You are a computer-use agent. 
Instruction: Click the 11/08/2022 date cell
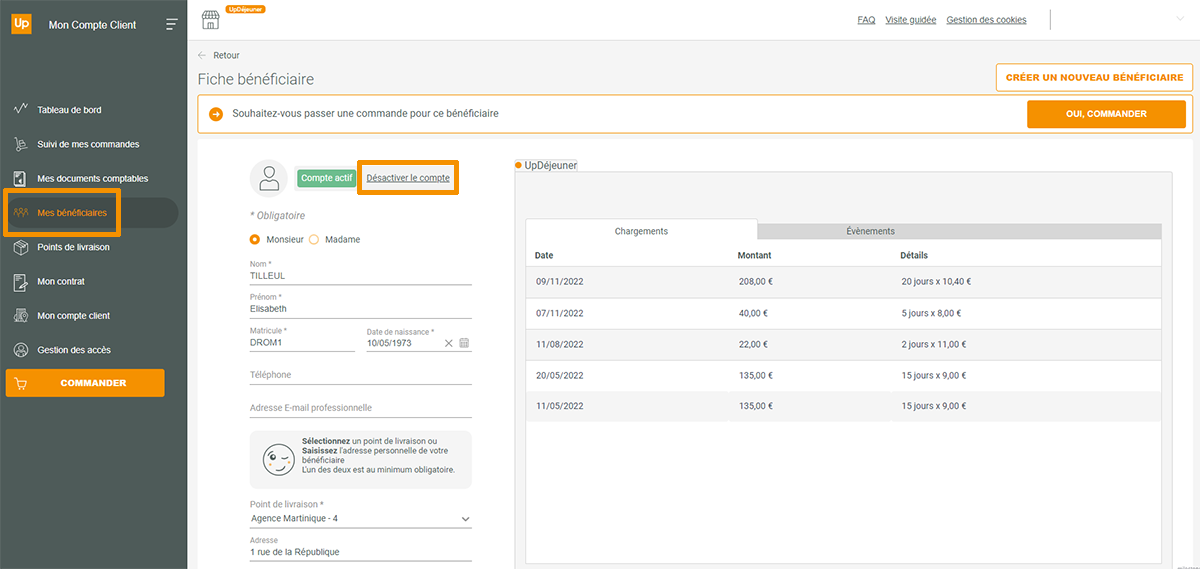click(x=560, y=344)
